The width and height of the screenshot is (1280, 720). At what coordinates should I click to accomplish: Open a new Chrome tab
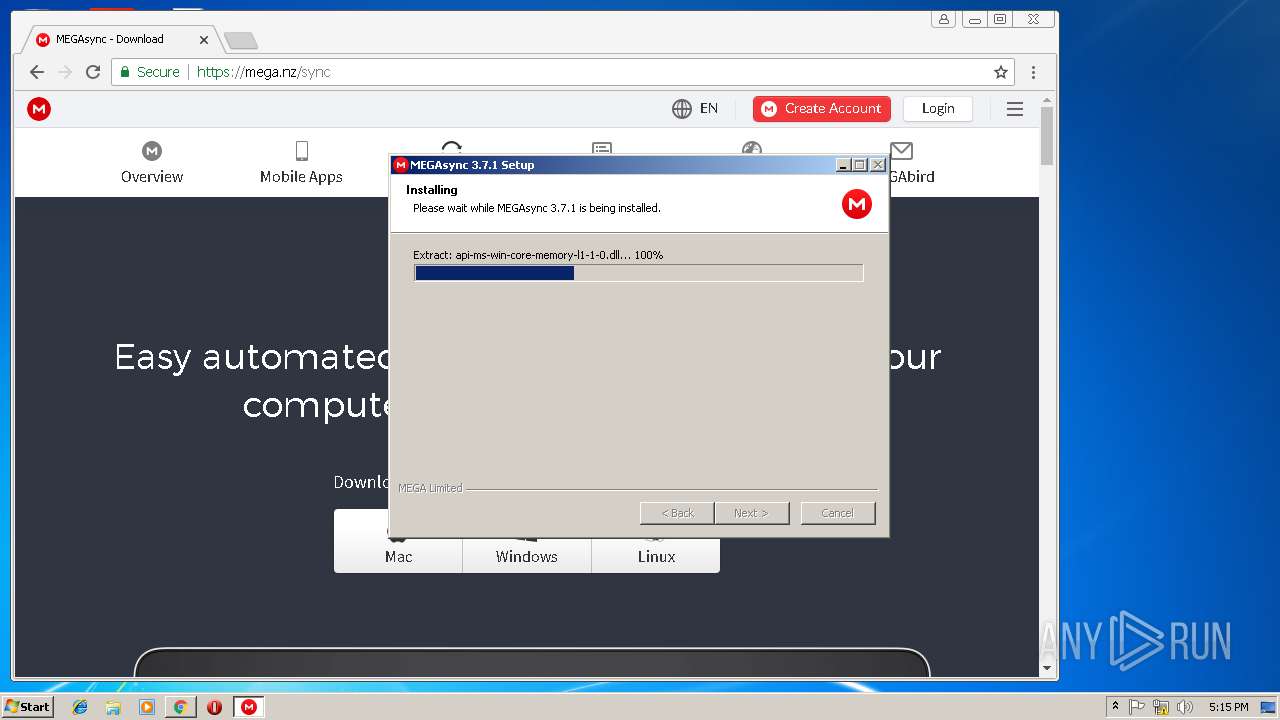click(x=240, y=40)
